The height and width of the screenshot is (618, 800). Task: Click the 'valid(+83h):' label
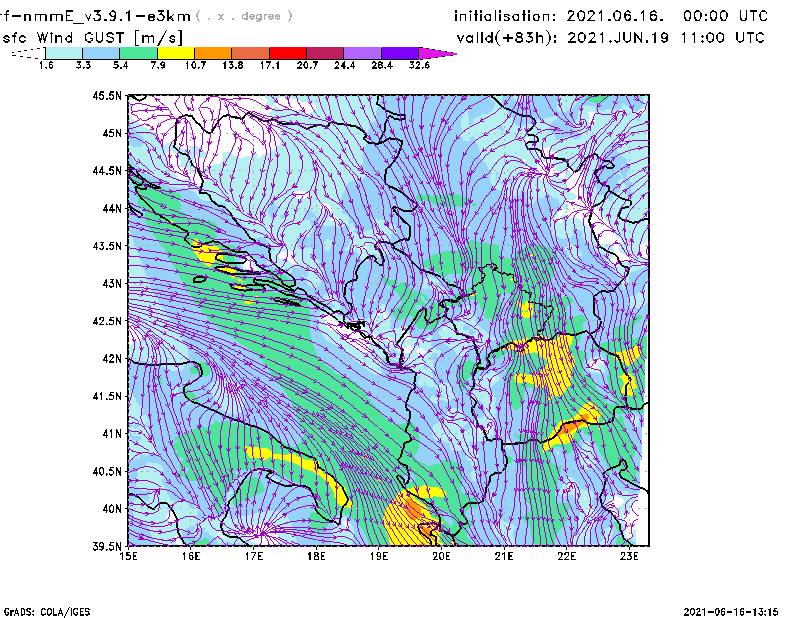pyautogui.click(x=508, y=38)
